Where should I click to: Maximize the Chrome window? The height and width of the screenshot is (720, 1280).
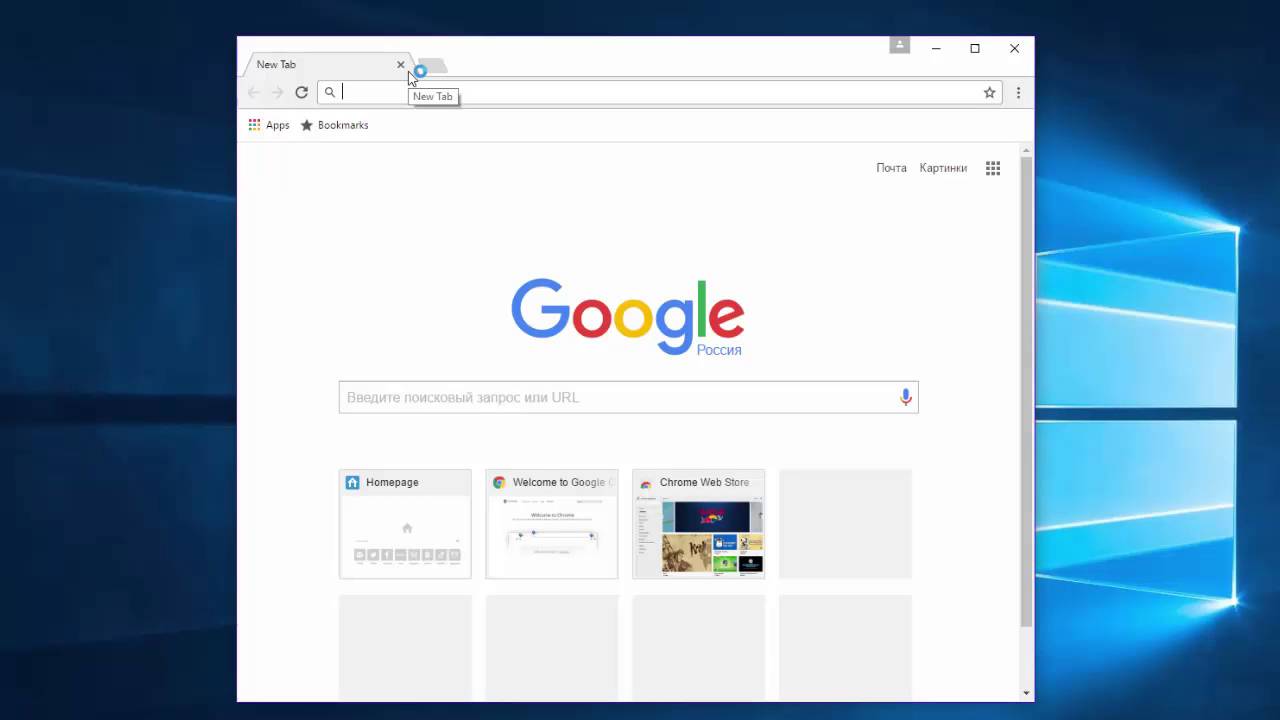[x=975, y=48]
